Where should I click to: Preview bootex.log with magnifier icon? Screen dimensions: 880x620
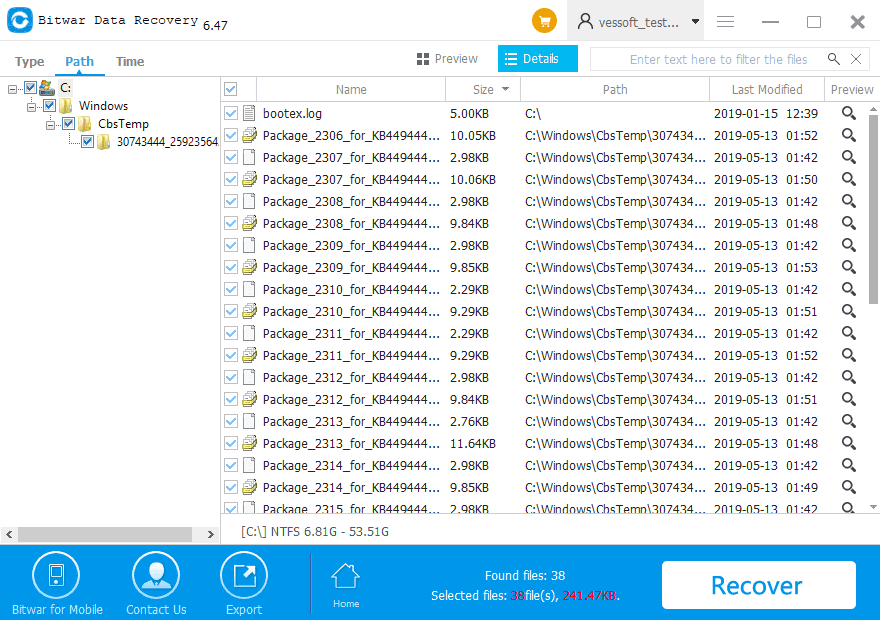tap(849, 113)
